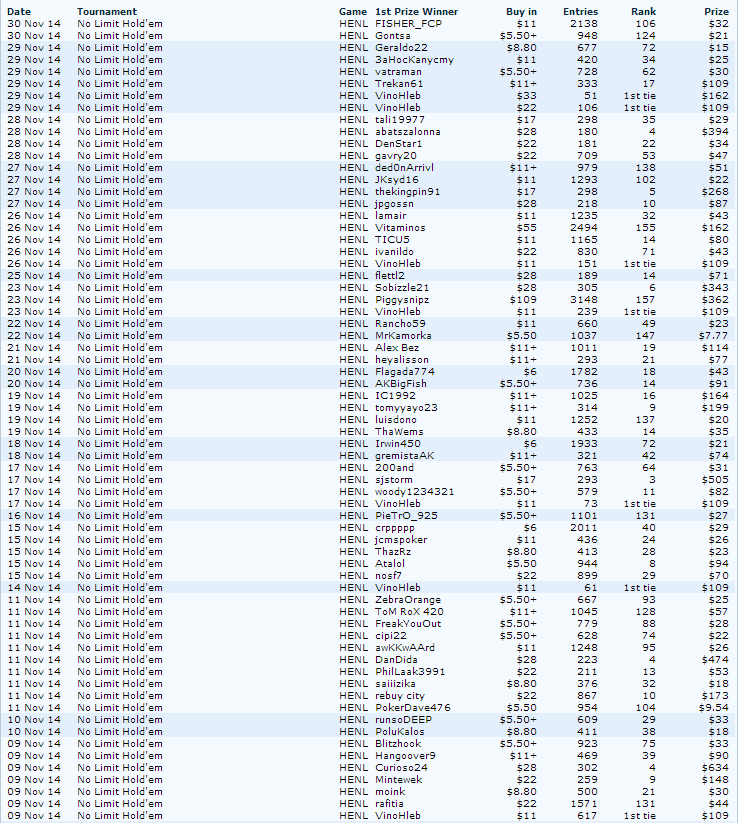This screenshot has width=747, height=823.
Task: Select winner name ded0nArrivl
Action: [404, 168]
